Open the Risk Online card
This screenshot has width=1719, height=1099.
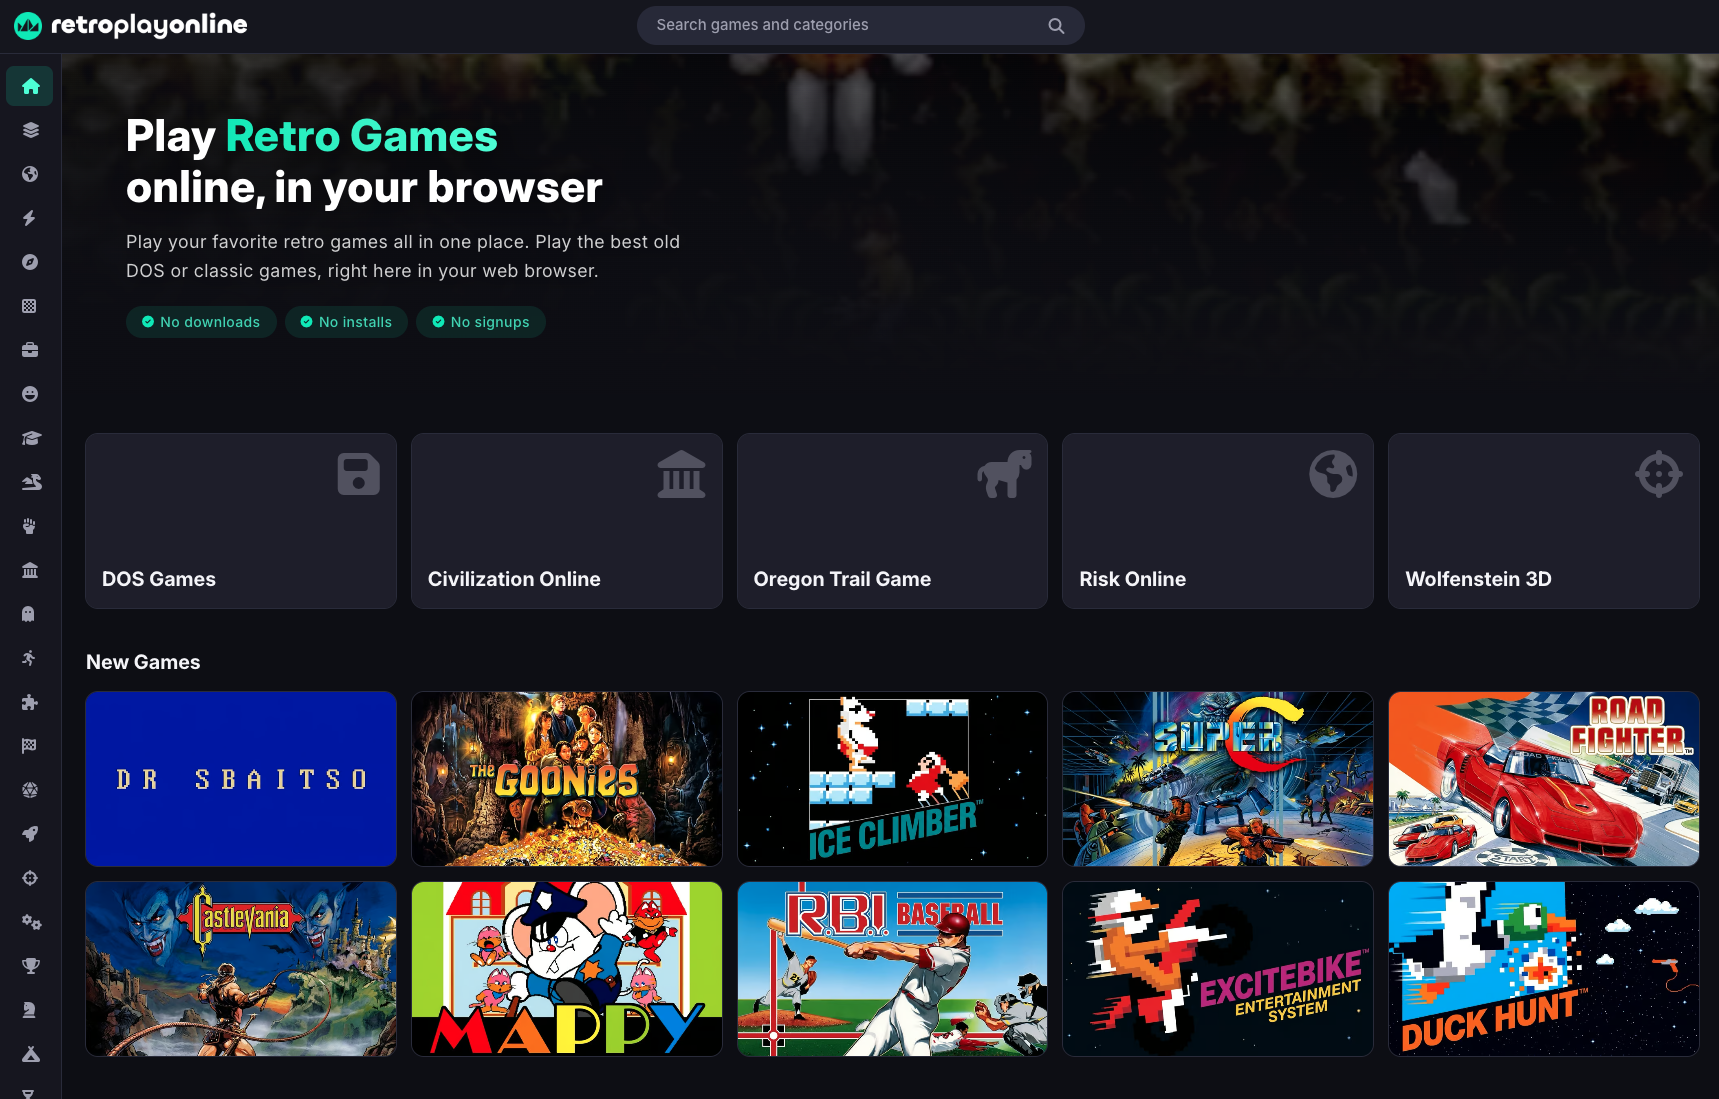pos(1218,521)
